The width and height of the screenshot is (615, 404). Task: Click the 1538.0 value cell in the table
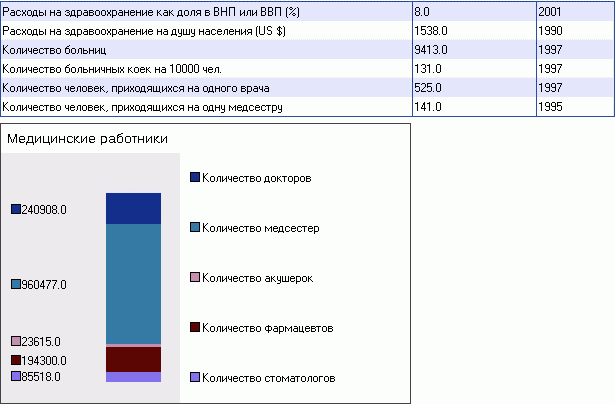click(430, 31)
